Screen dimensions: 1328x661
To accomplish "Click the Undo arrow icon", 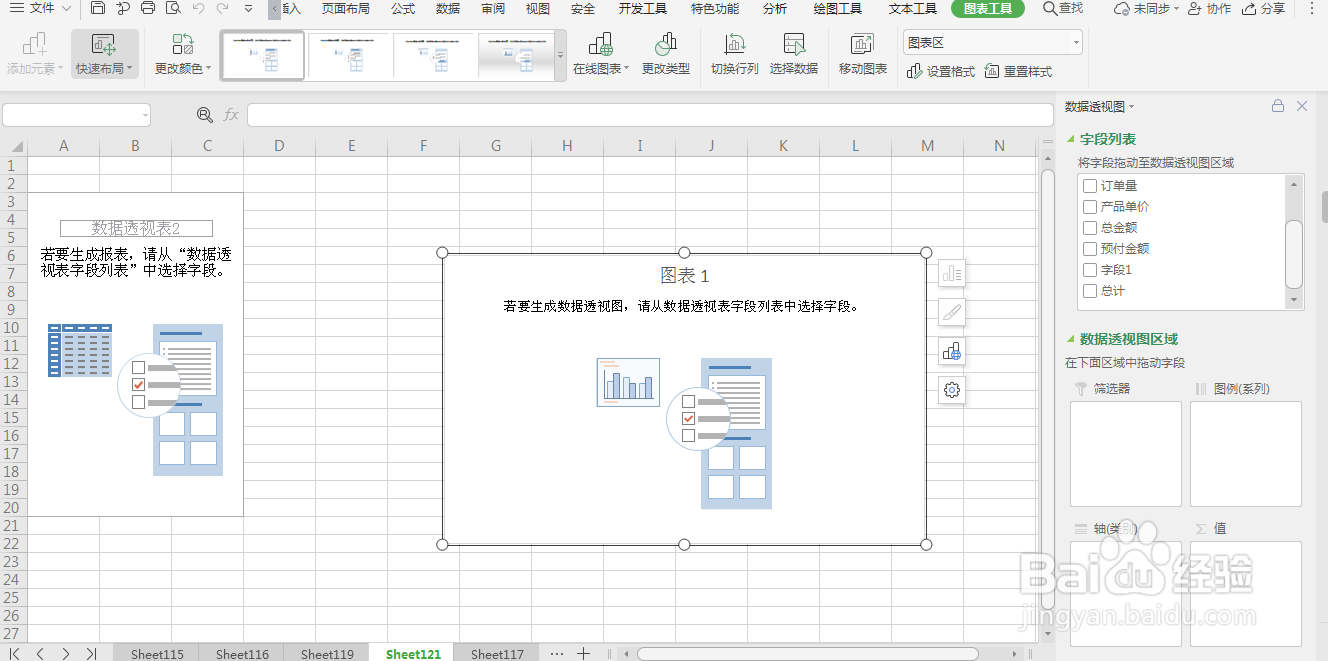I will pyautogui.click(x=198, y=9).
